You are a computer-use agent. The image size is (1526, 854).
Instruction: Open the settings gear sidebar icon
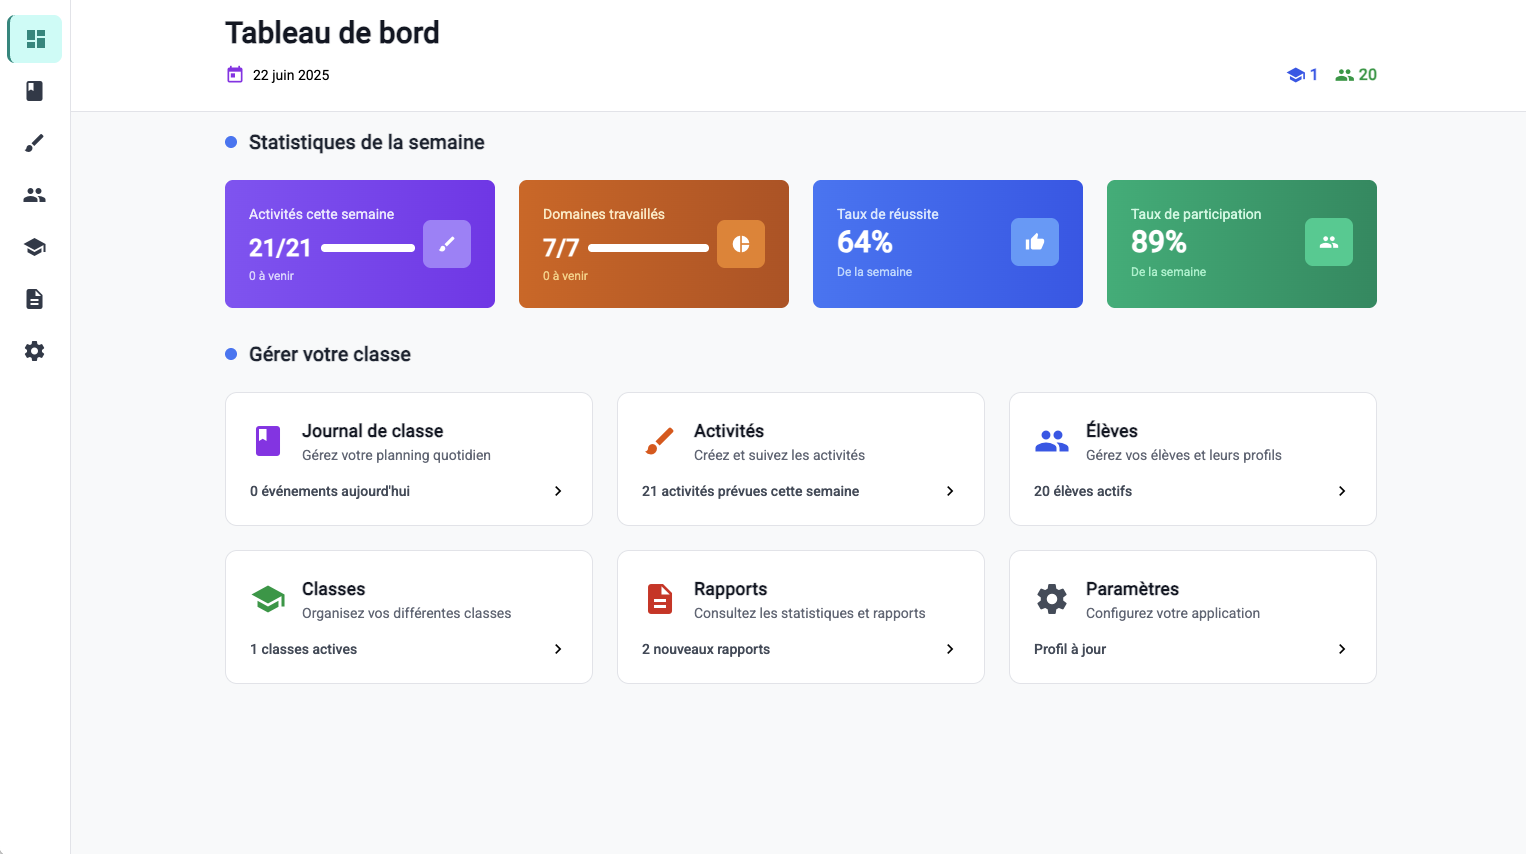35,351
